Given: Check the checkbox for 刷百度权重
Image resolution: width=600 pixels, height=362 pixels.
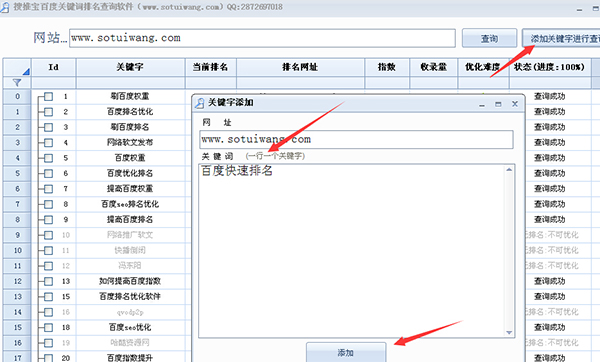Looking at the screenshot, I should pos(49,96).
